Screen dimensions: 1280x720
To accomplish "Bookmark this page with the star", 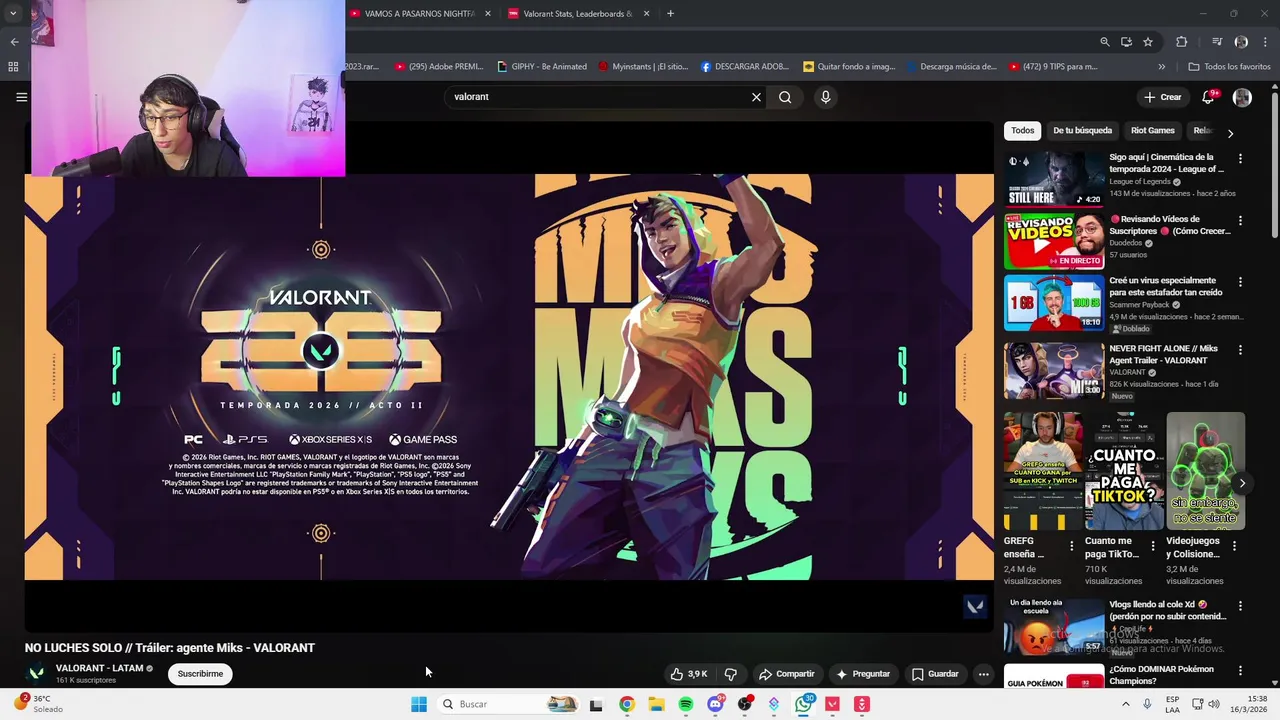I will pyautogui.click(x=1148, y=42).
